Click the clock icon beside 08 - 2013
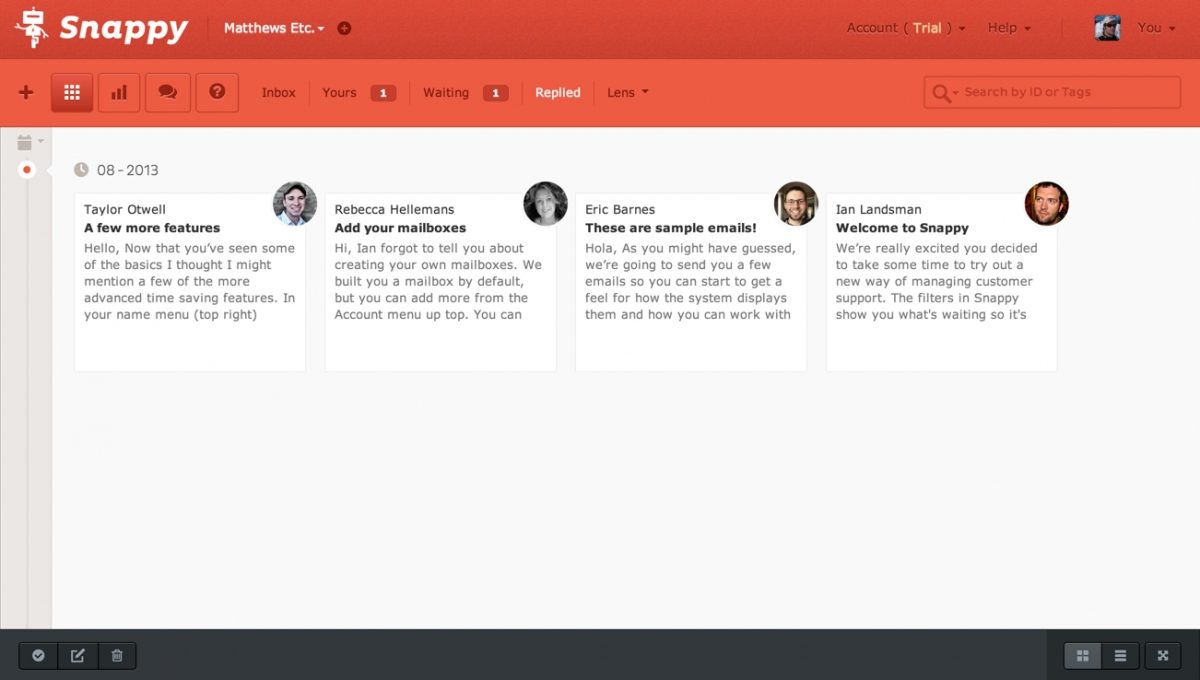 pyautogui.click(x=82, y=170)
